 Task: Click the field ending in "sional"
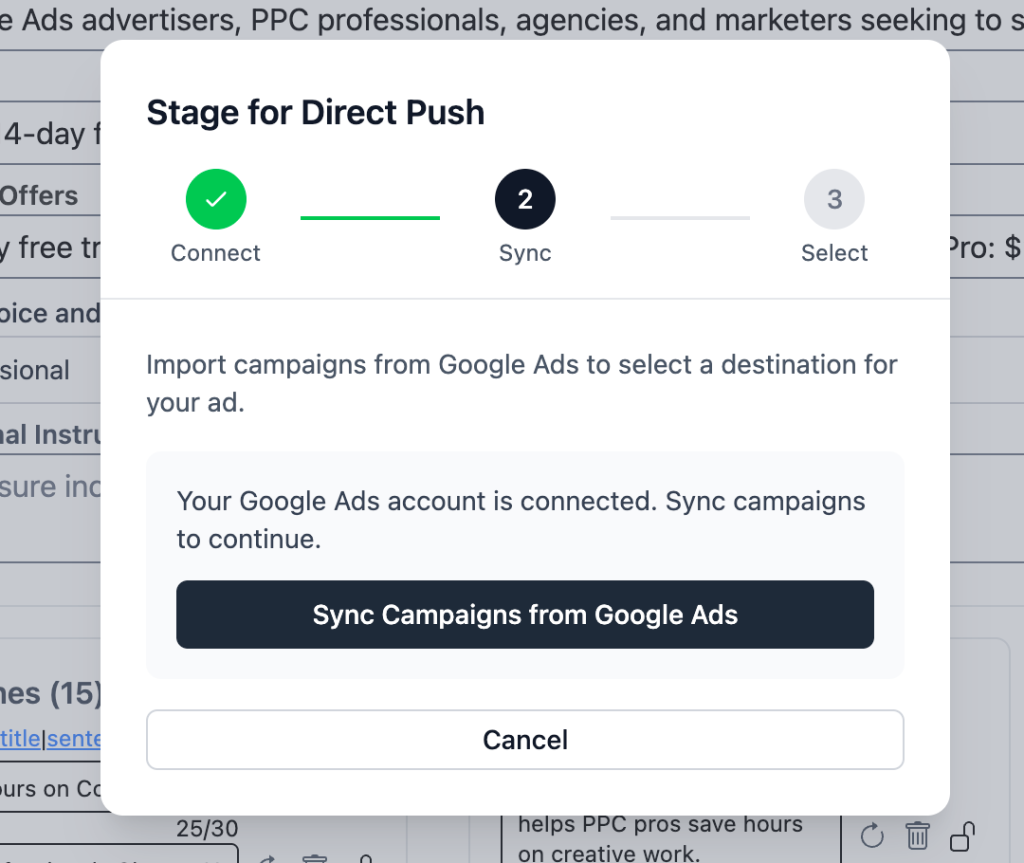pos(40,370)
